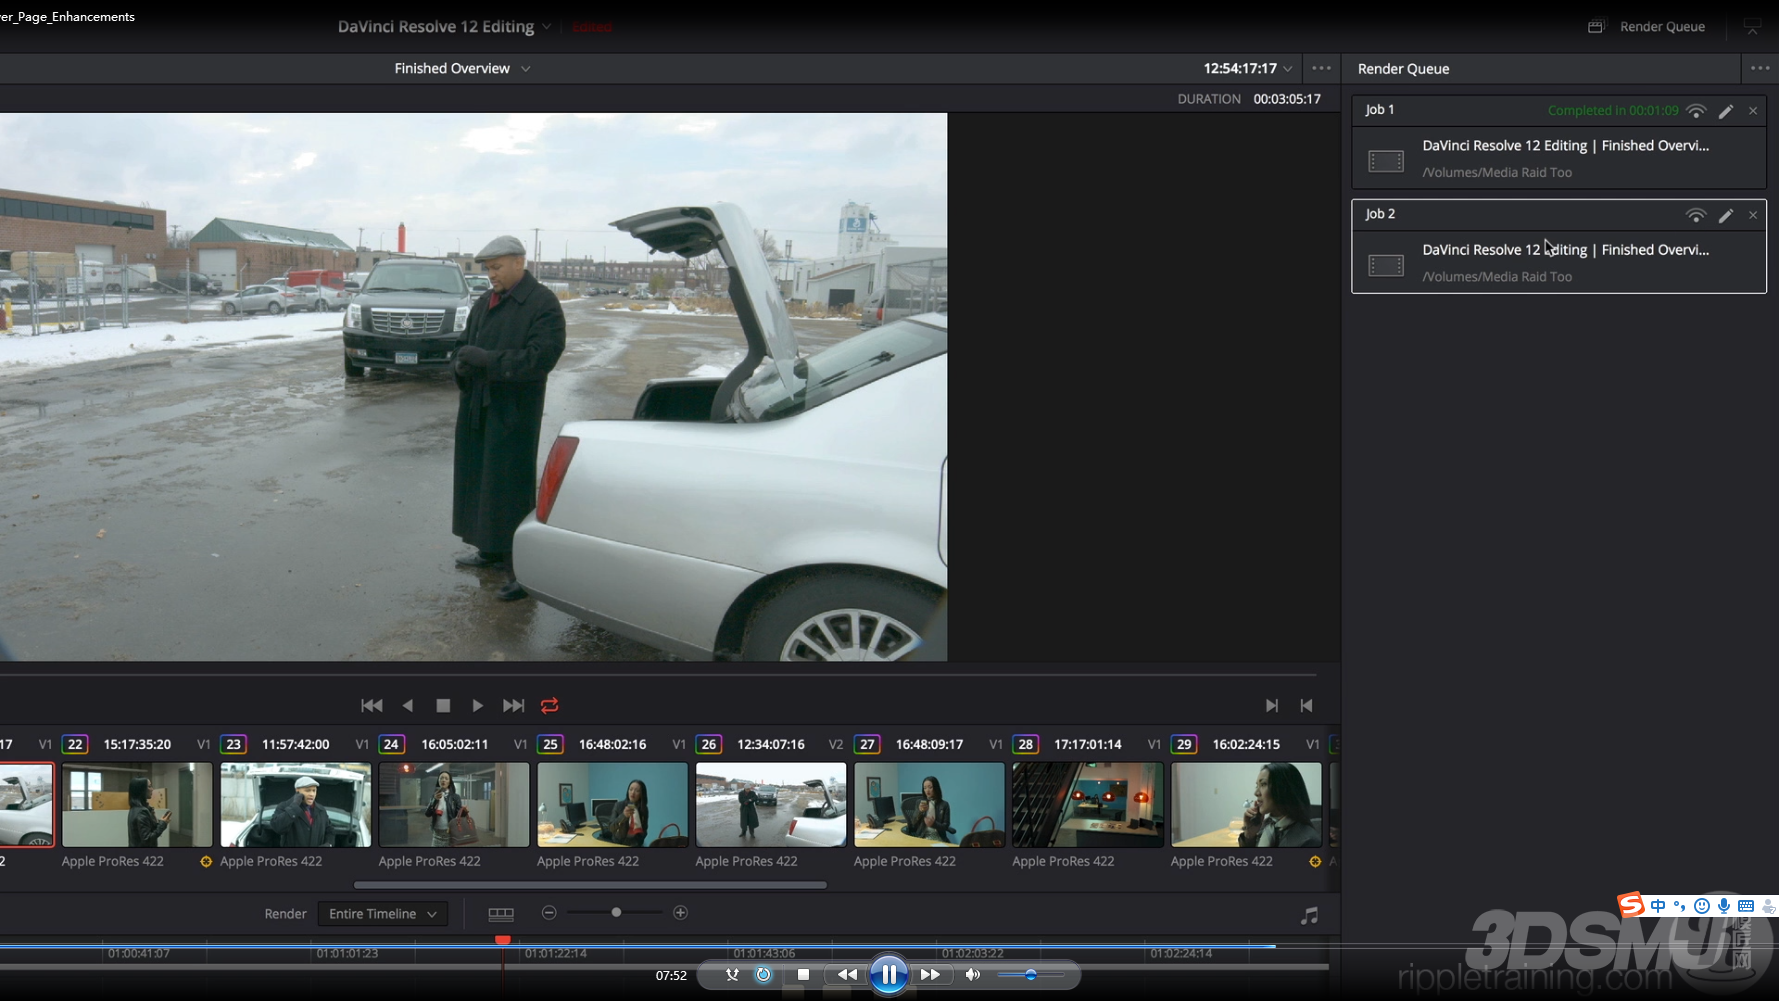Click clip number badge 24
This screenshot has width=1779, height=1001.
coord(392,744)
